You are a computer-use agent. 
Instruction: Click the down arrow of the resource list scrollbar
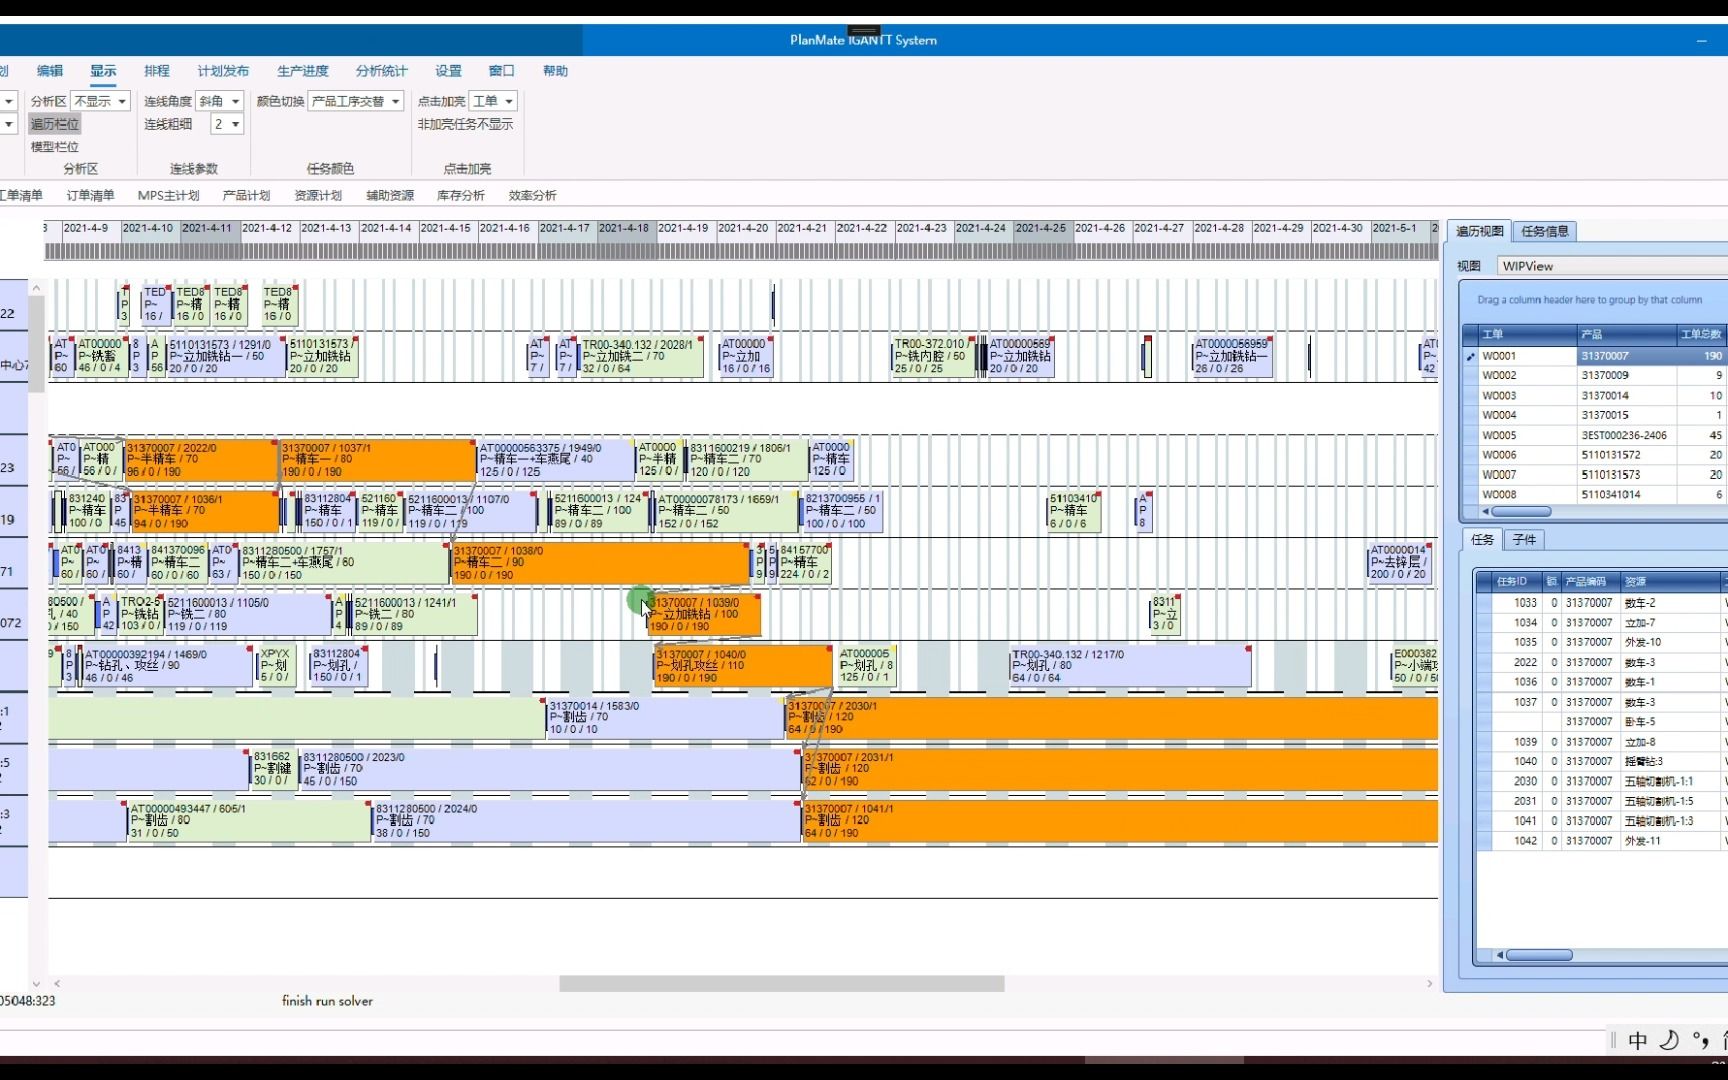click(37, 984)
